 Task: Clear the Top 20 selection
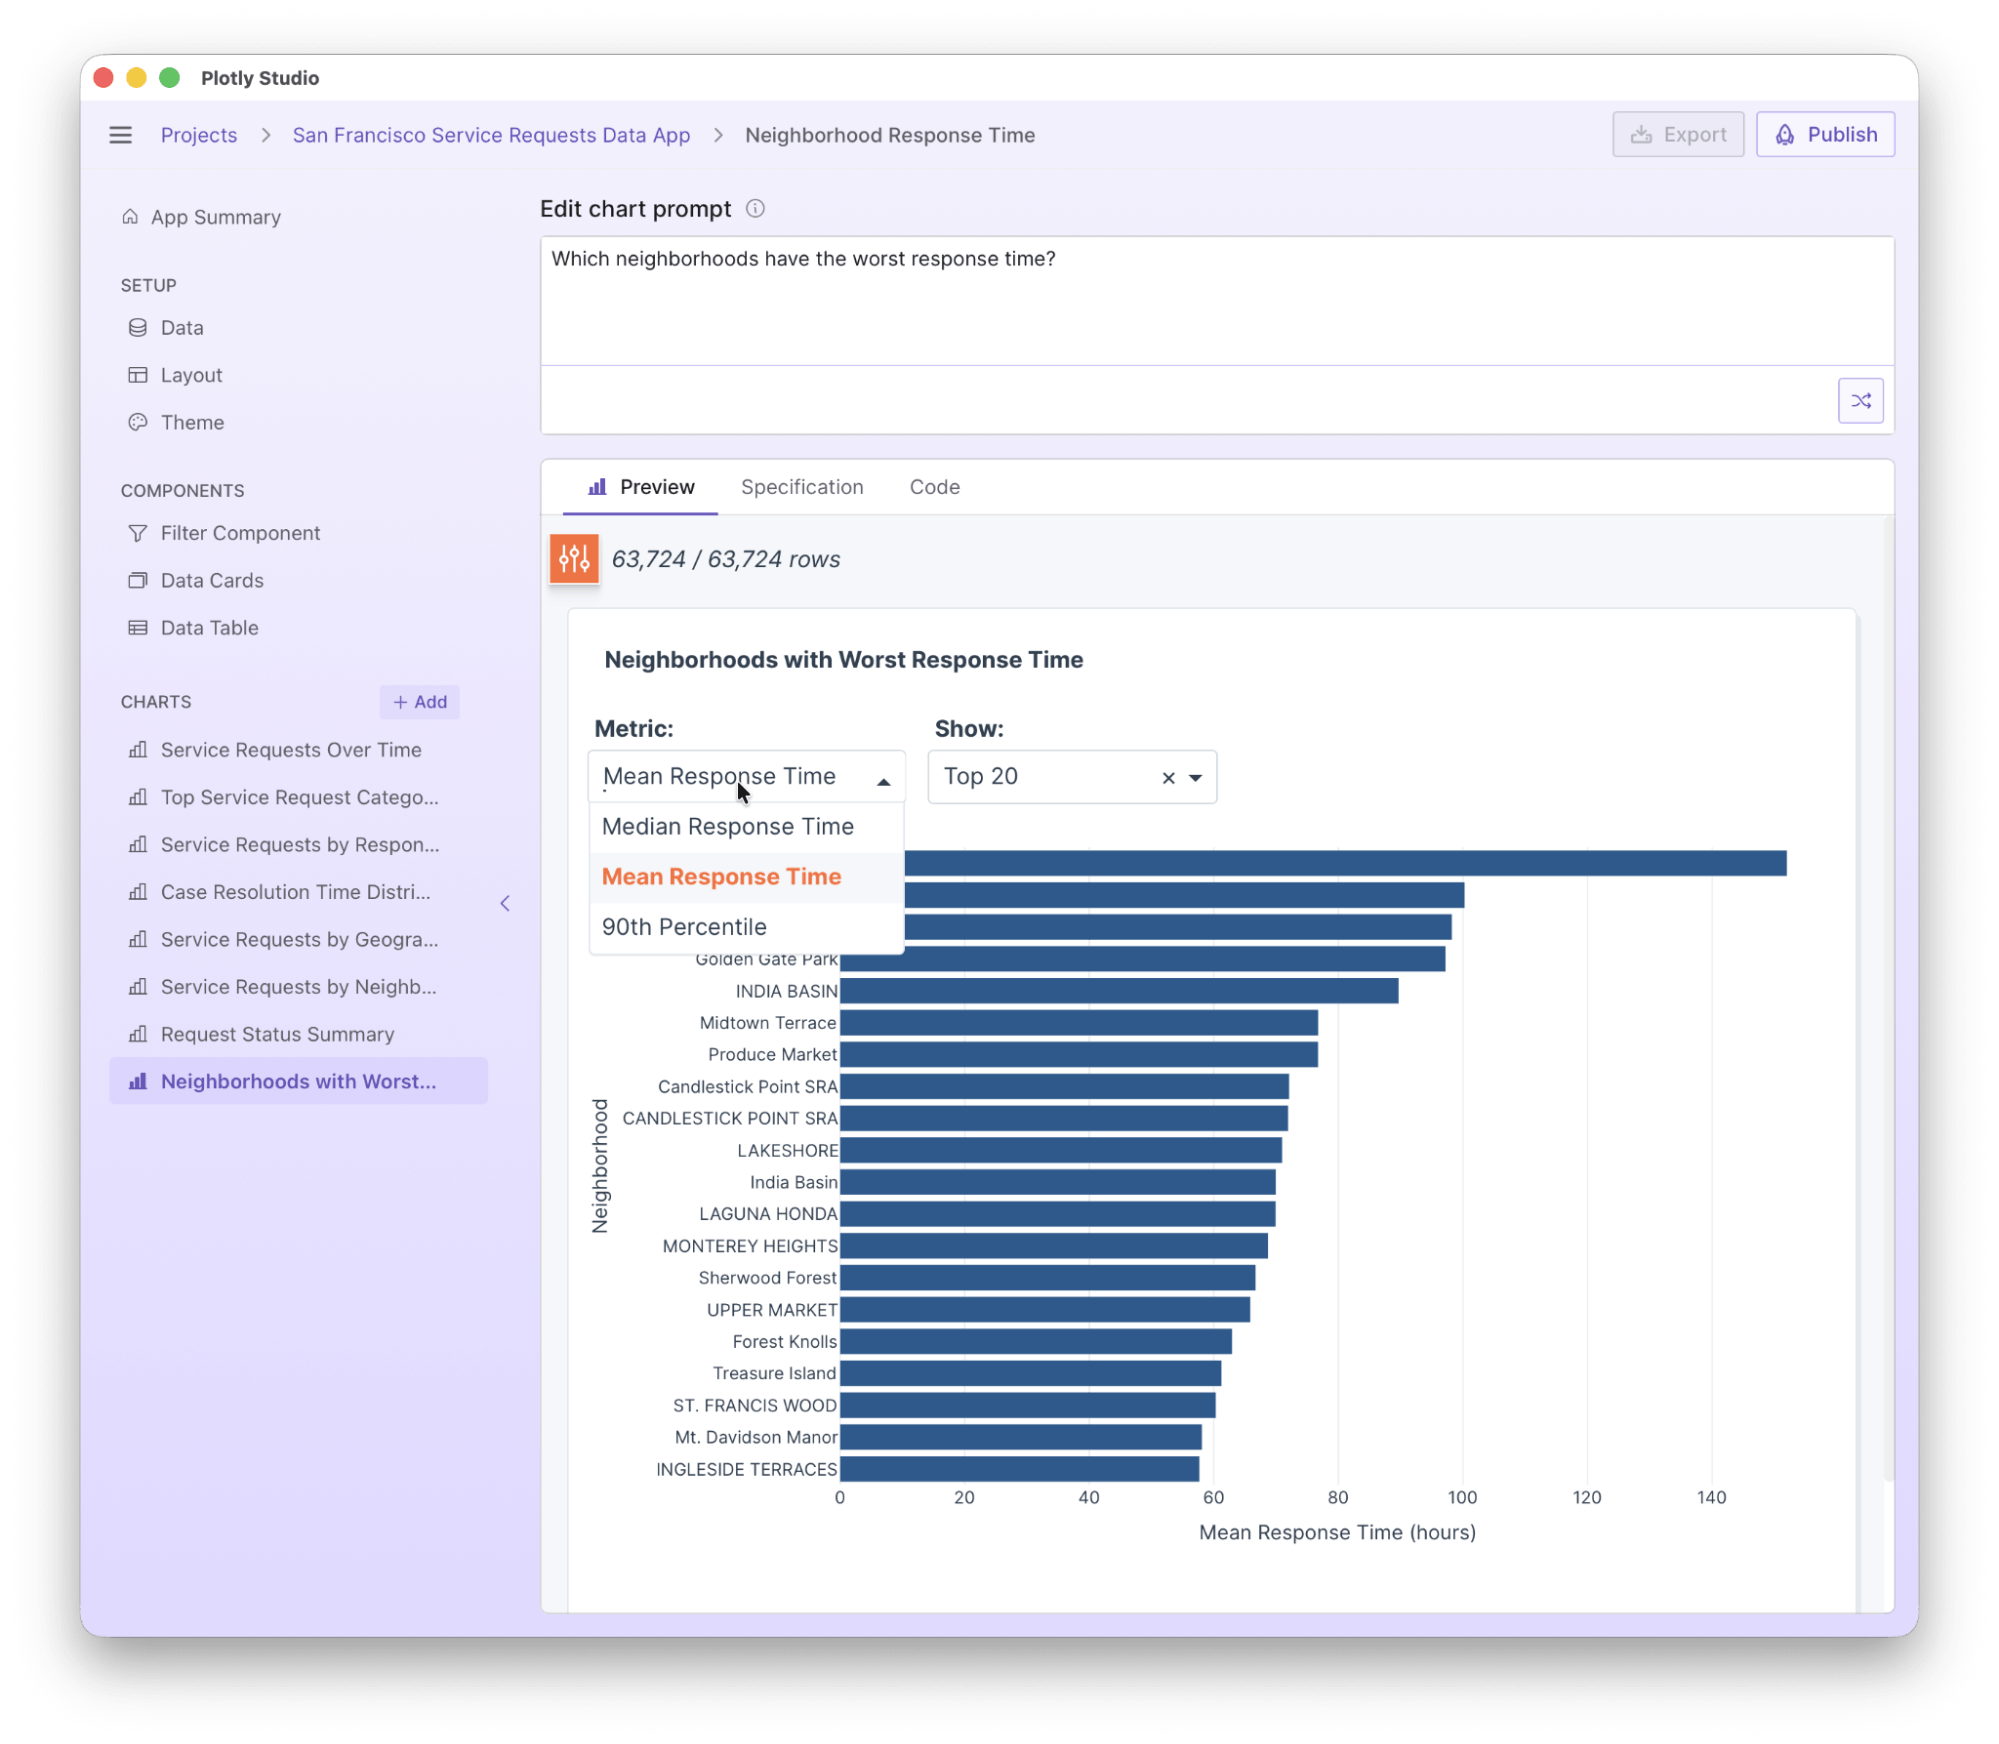tap(1168, 778)
